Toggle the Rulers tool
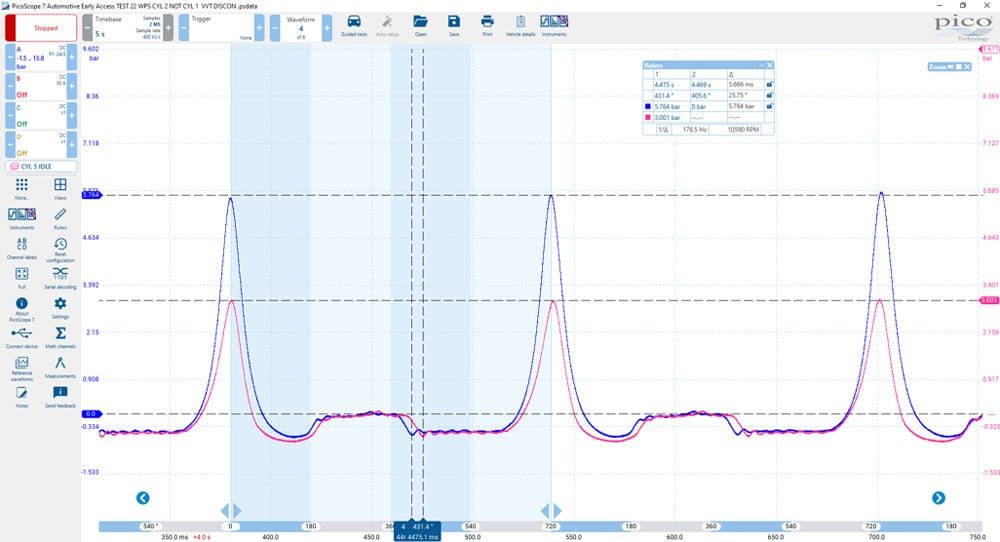Viewport: 1000px width, 542px height. [60, 217]
